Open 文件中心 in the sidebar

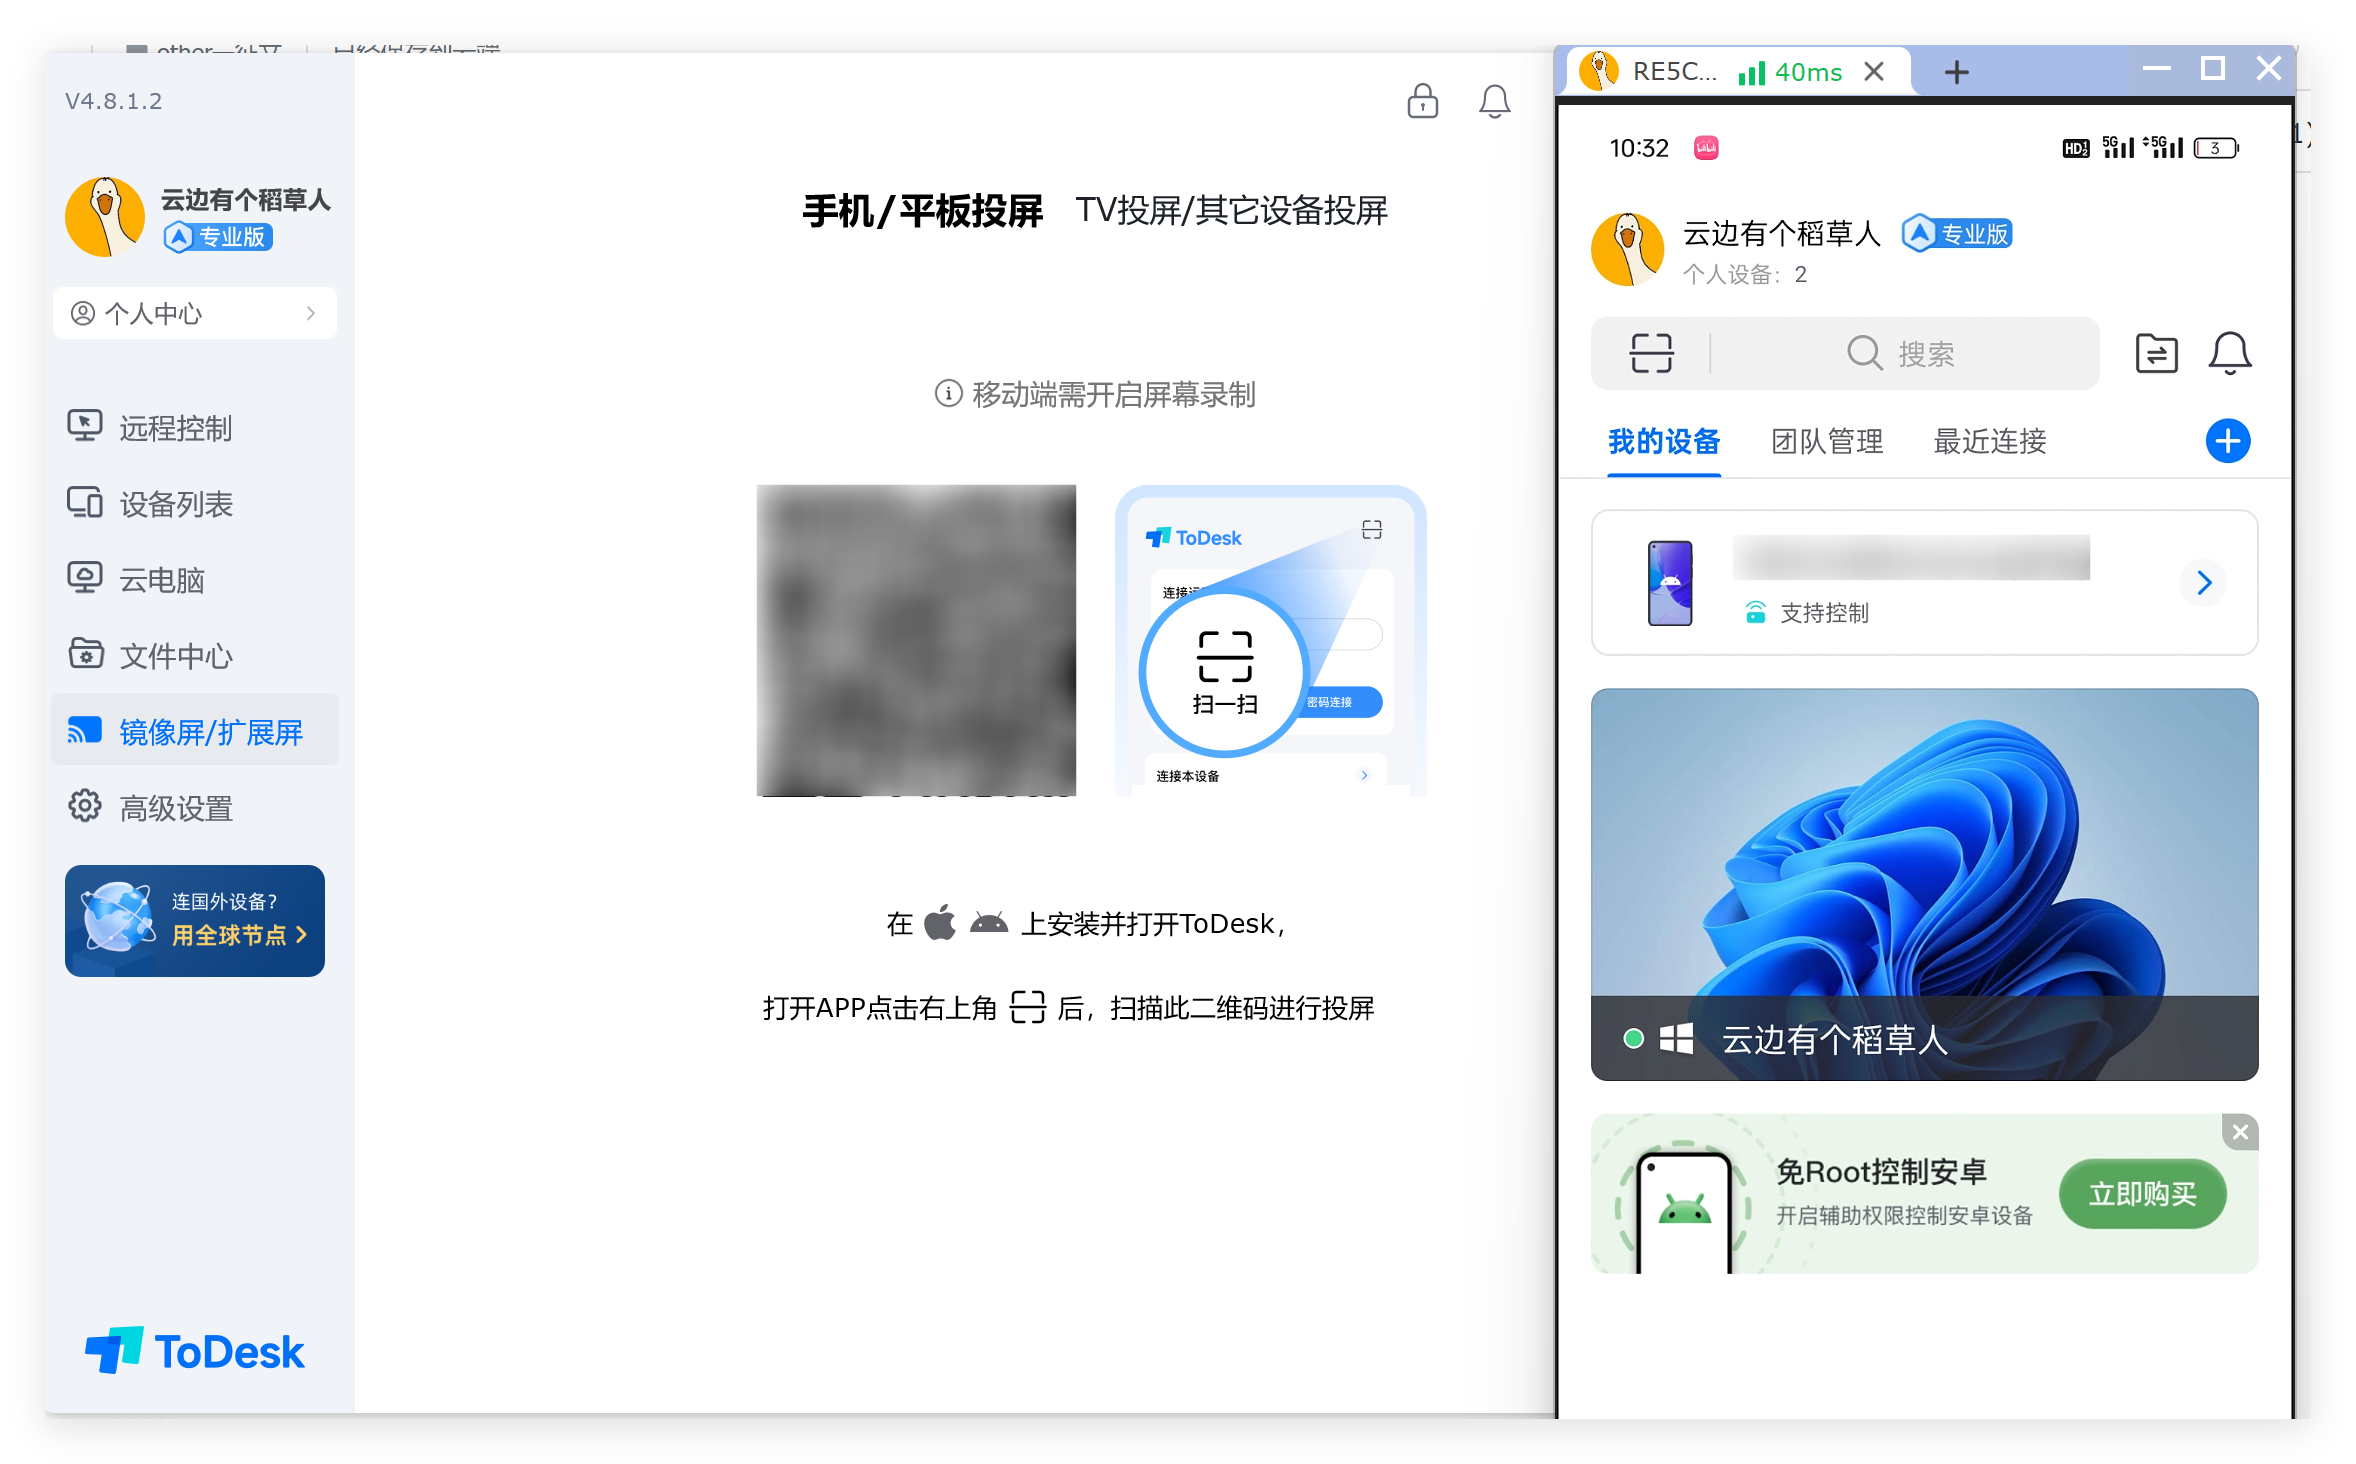(195, 656)
